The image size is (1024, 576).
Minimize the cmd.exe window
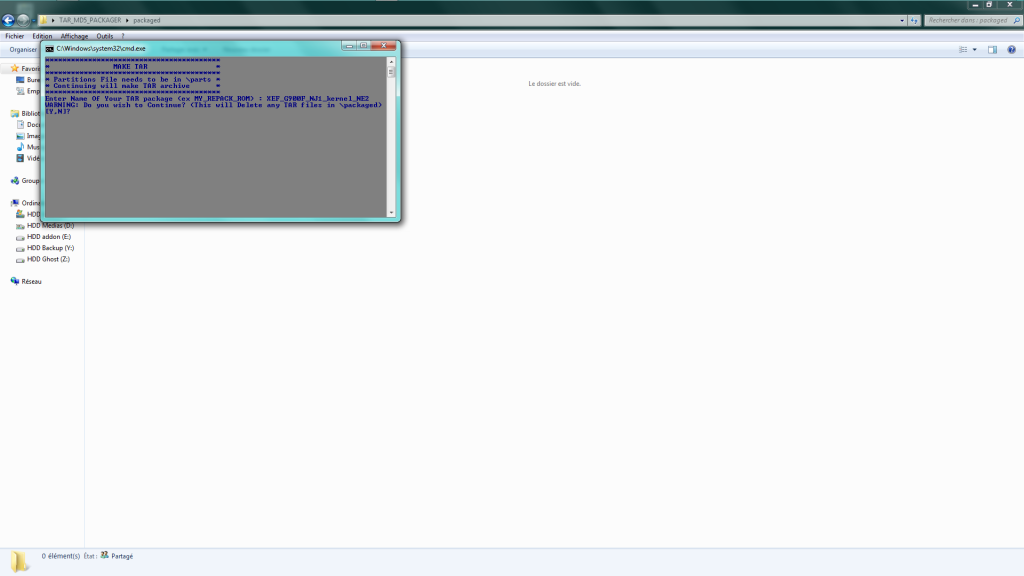point(349,46)
